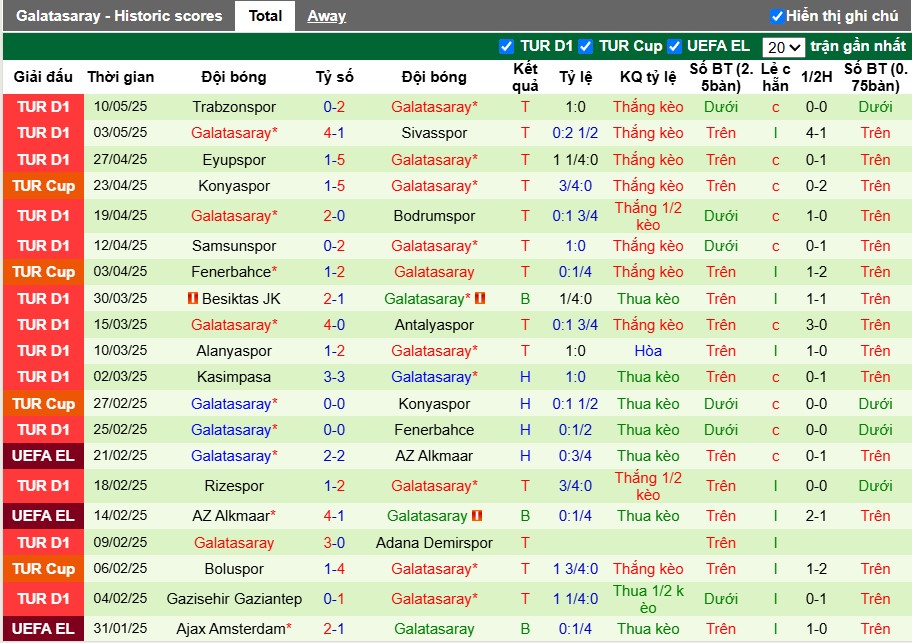Click the Giải đấu column header

pyautogui.click(x=43, y=77)
